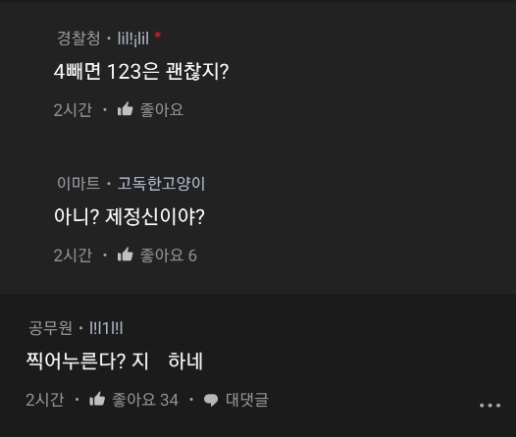Click the '좋아요 34' like label
The height and width of the screenshot is (437, 516).
tap(145, 399)
